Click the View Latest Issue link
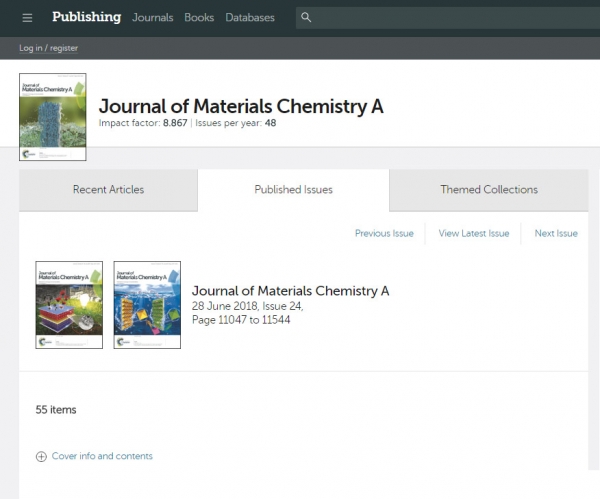This screenshot has width=600, height=499. pos(474,233)
